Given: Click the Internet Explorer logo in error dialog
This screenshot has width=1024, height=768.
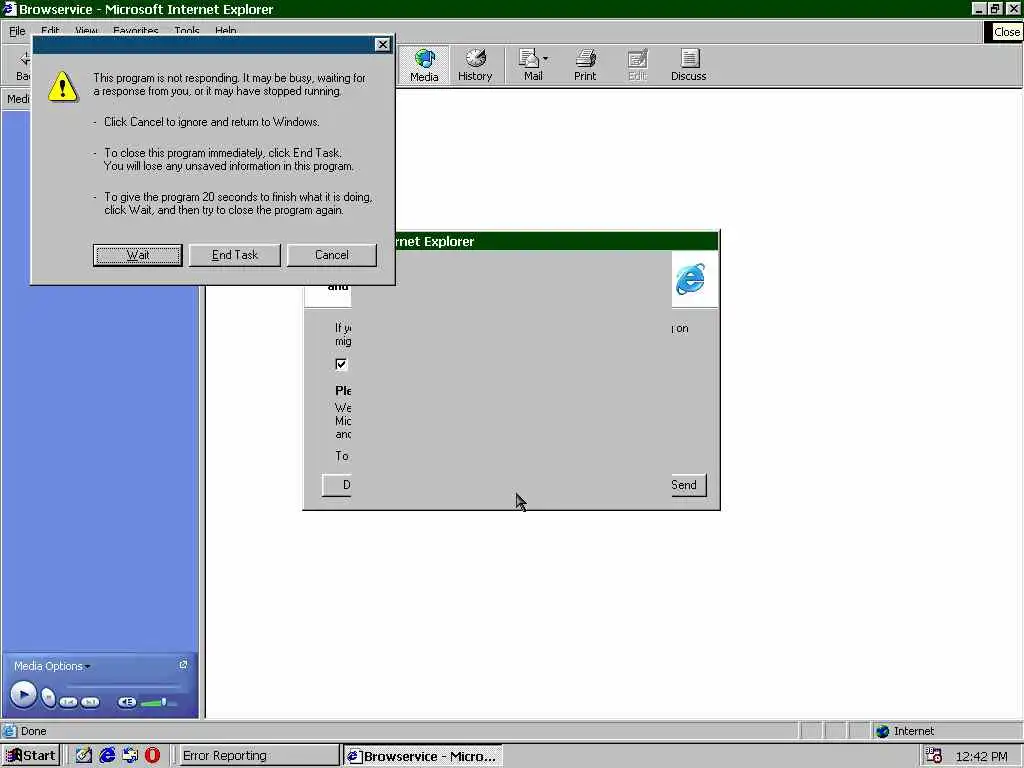Looking at the screenshot, I should 690,279.
